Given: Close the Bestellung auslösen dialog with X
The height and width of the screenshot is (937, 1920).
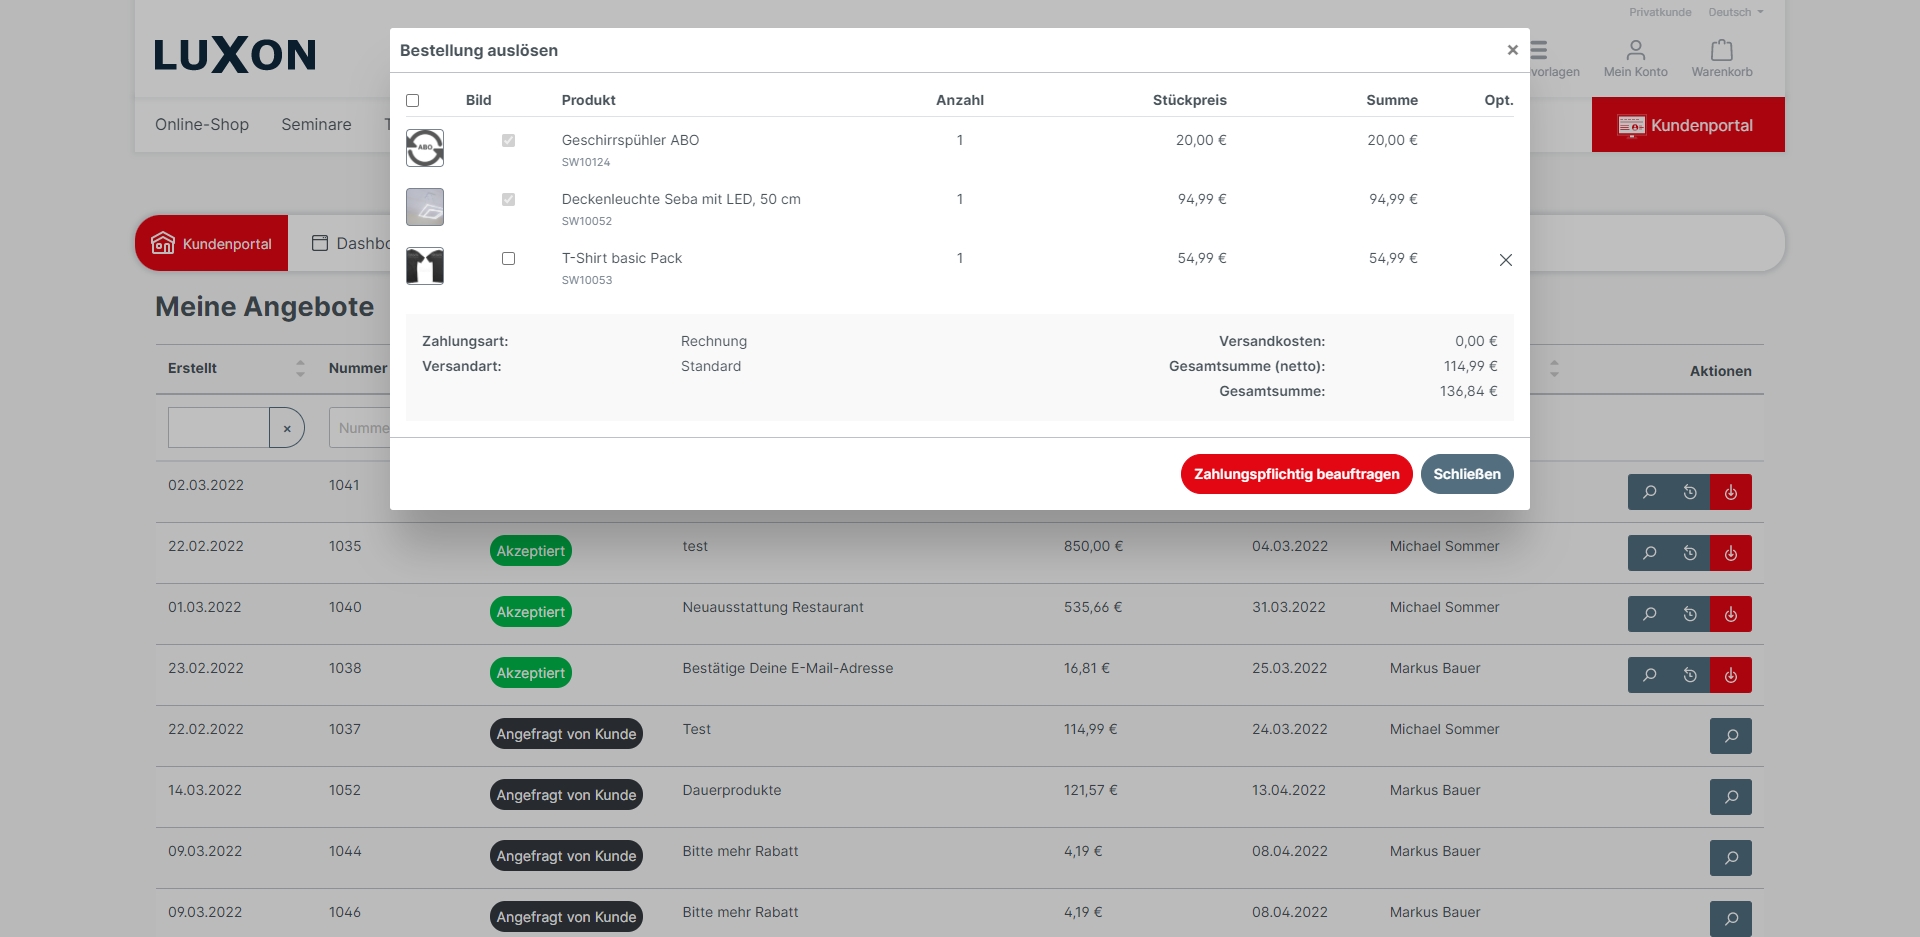Looking at the screenshot, I should pos(1512,50).
